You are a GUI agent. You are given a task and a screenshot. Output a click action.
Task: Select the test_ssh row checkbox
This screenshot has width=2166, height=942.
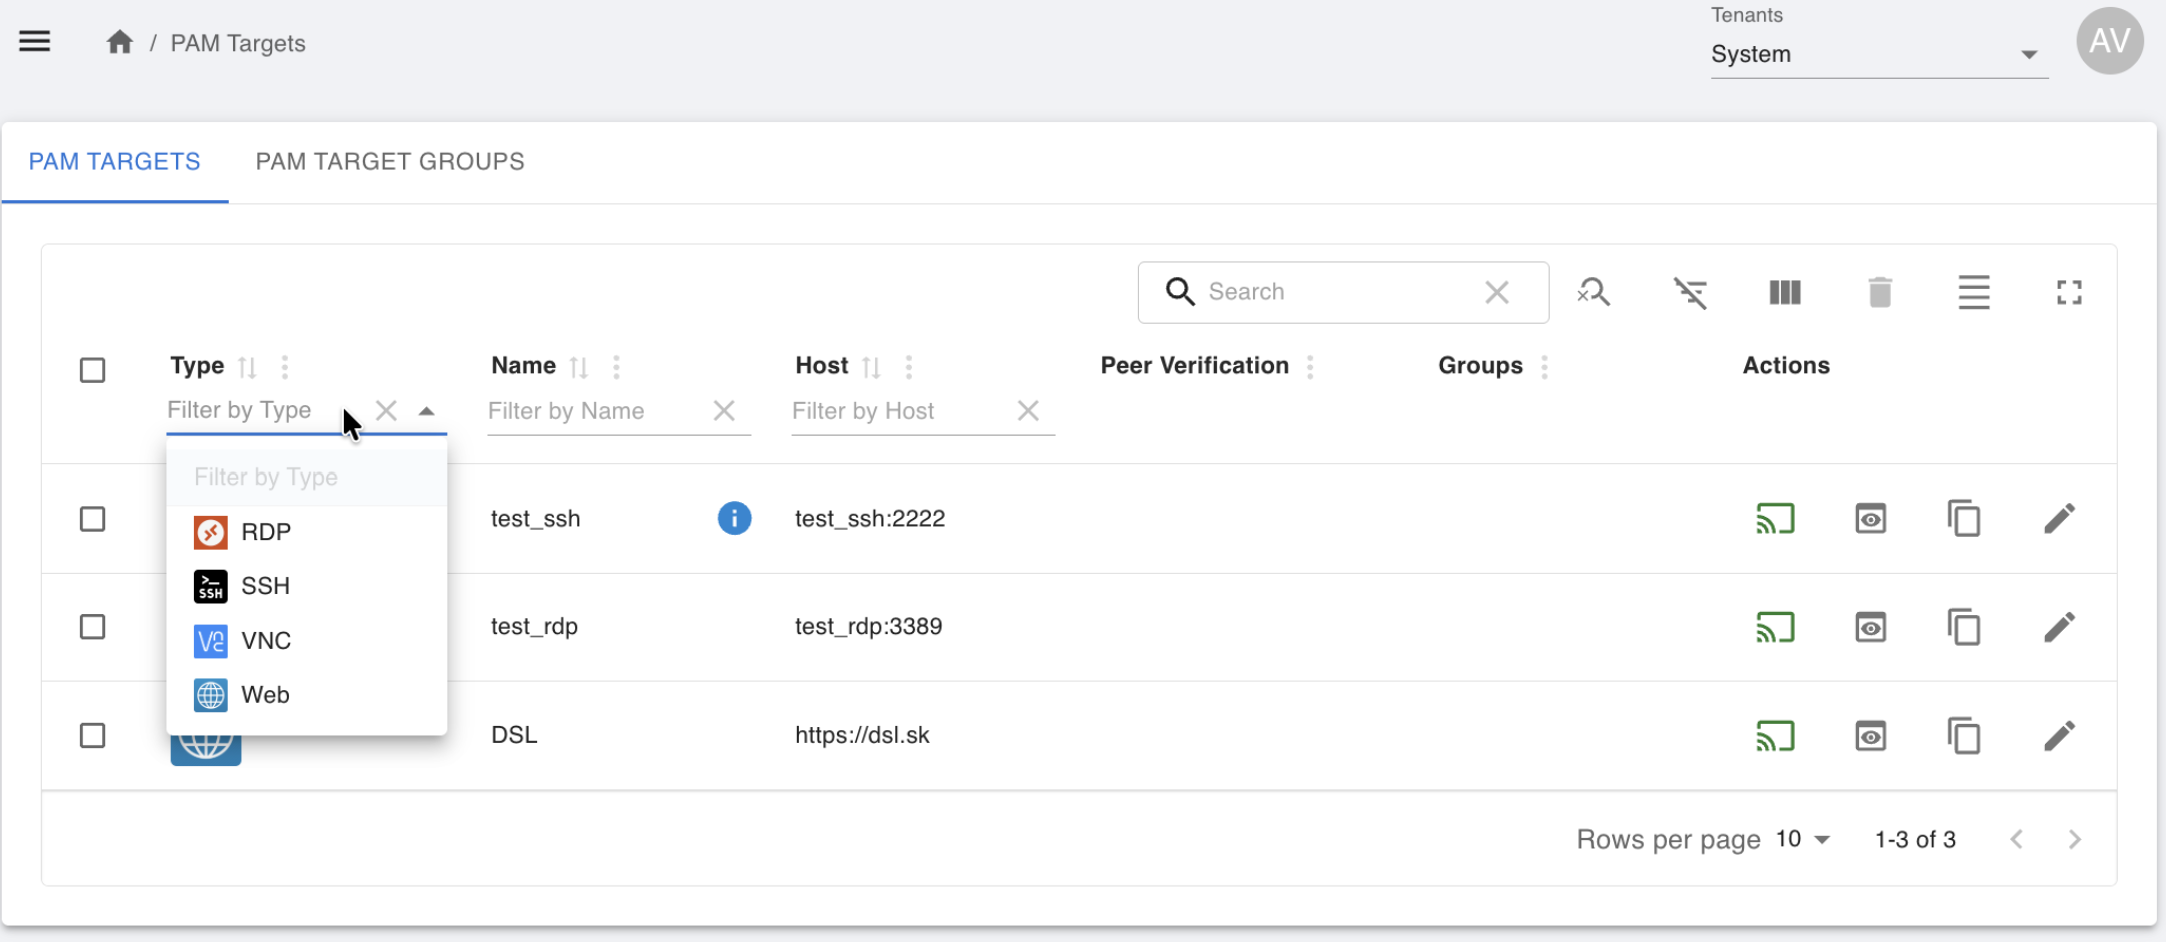point(93,519)
